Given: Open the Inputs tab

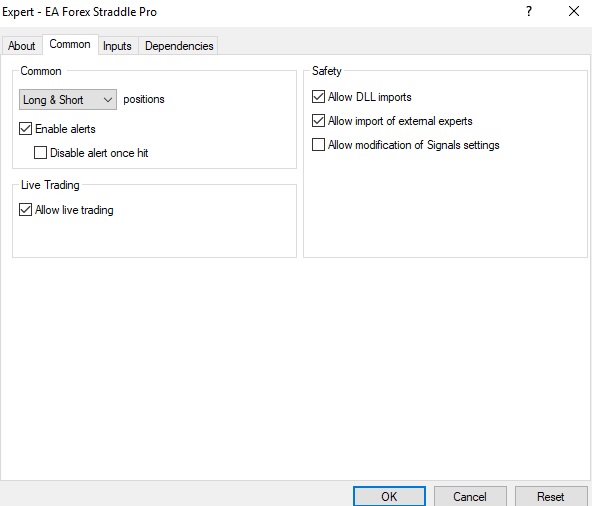Looking at the screenshot, I should click(x=117, y=46).
